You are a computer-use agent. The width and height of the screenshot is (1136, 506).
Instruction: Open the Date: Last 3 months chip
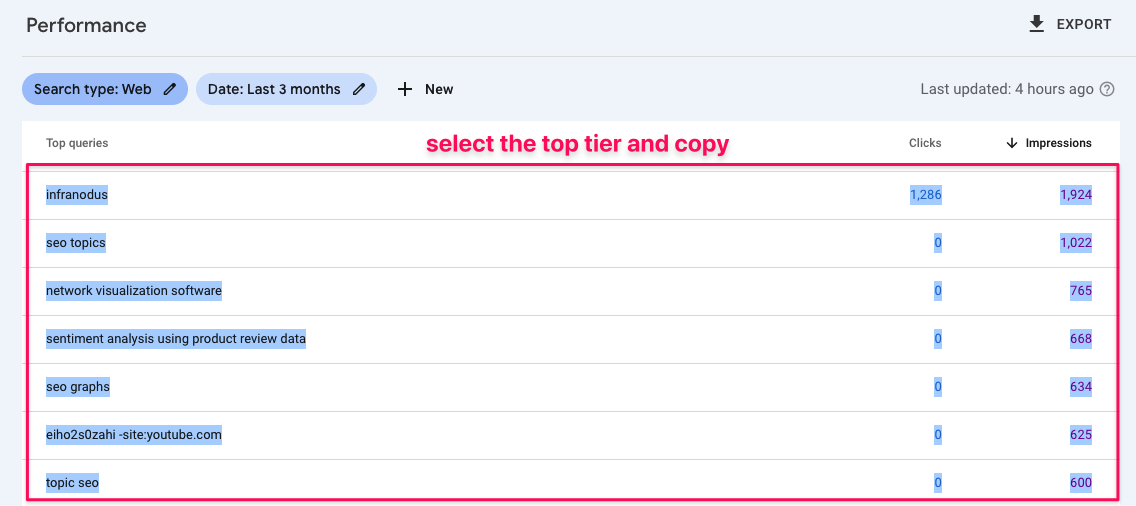(286, 89)
